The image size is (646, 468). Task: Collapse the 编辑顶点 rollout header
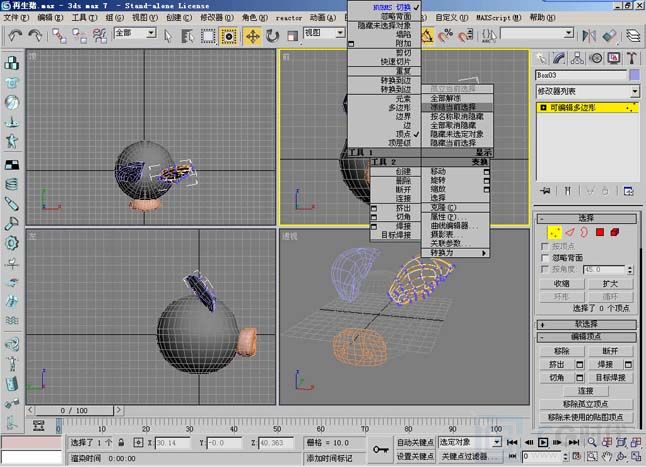(586, 337)
